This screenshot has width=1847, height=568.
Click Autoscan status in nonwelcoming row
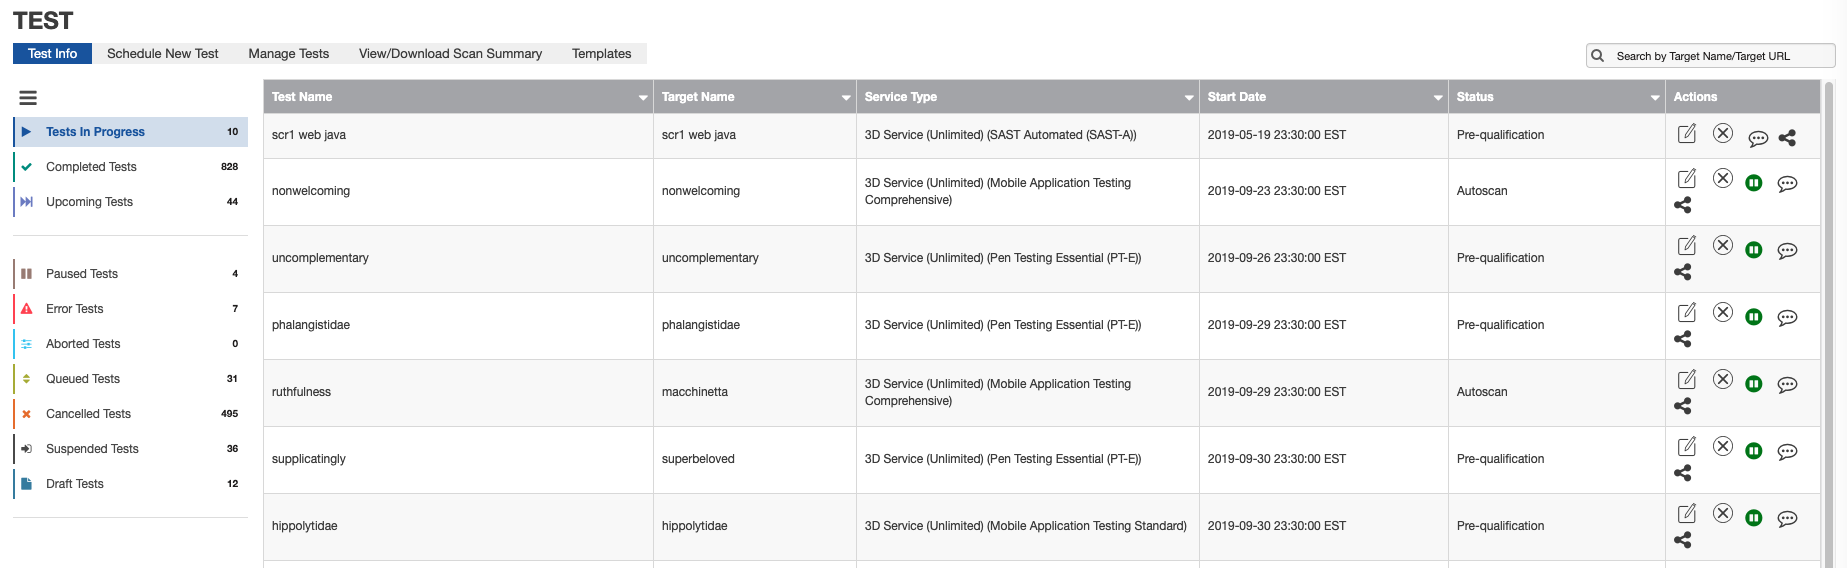click(1482, 191)
